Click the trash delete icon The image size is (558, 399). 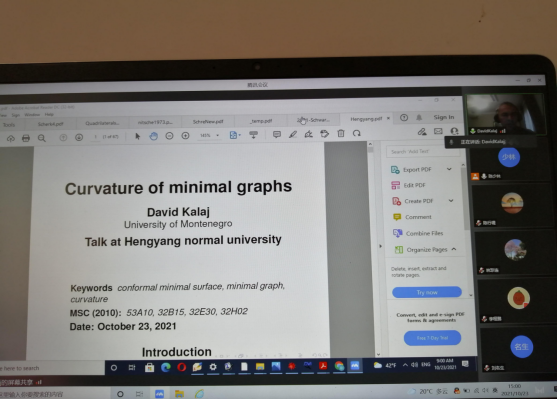(341, 133)
